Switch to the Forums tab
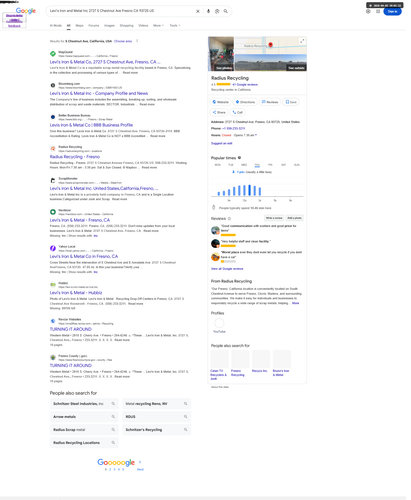This screenshot has width=411, height=500. [94, 25]
